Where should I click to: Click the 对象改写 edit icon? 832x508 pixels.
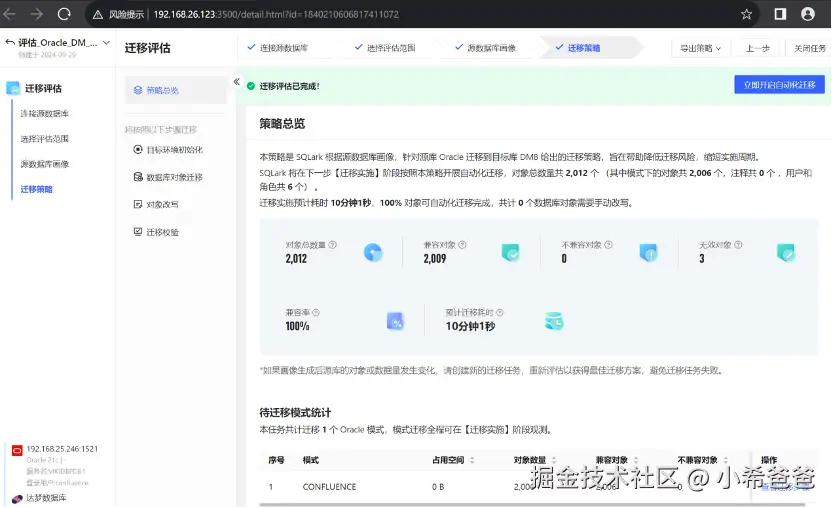point(138,204)
